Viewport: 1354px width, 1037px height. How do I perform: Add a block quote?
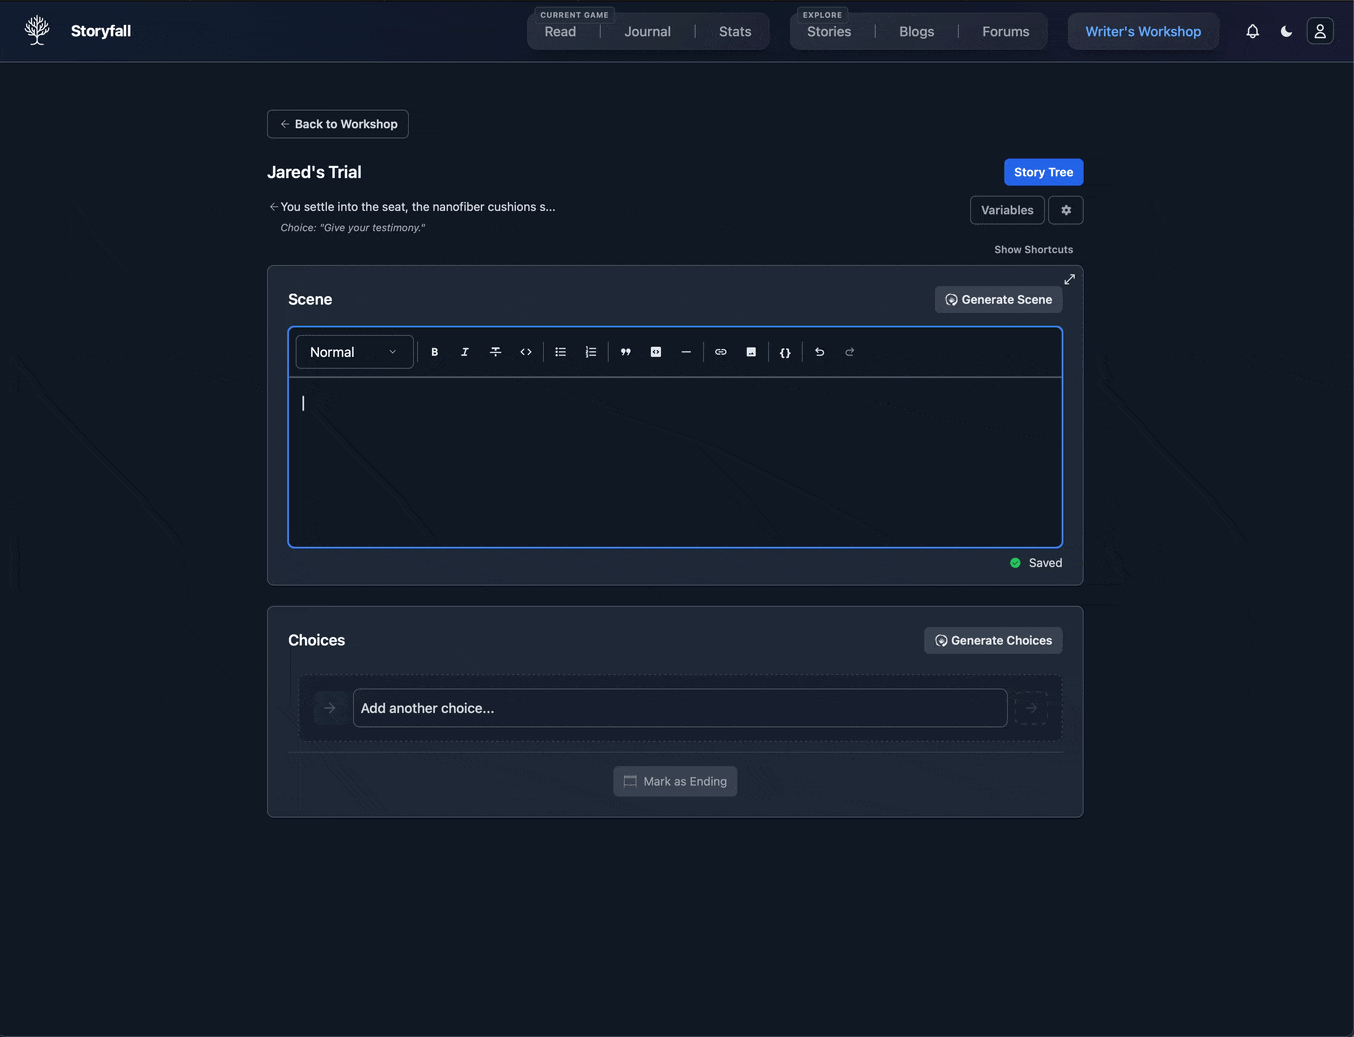coord(625,352)
